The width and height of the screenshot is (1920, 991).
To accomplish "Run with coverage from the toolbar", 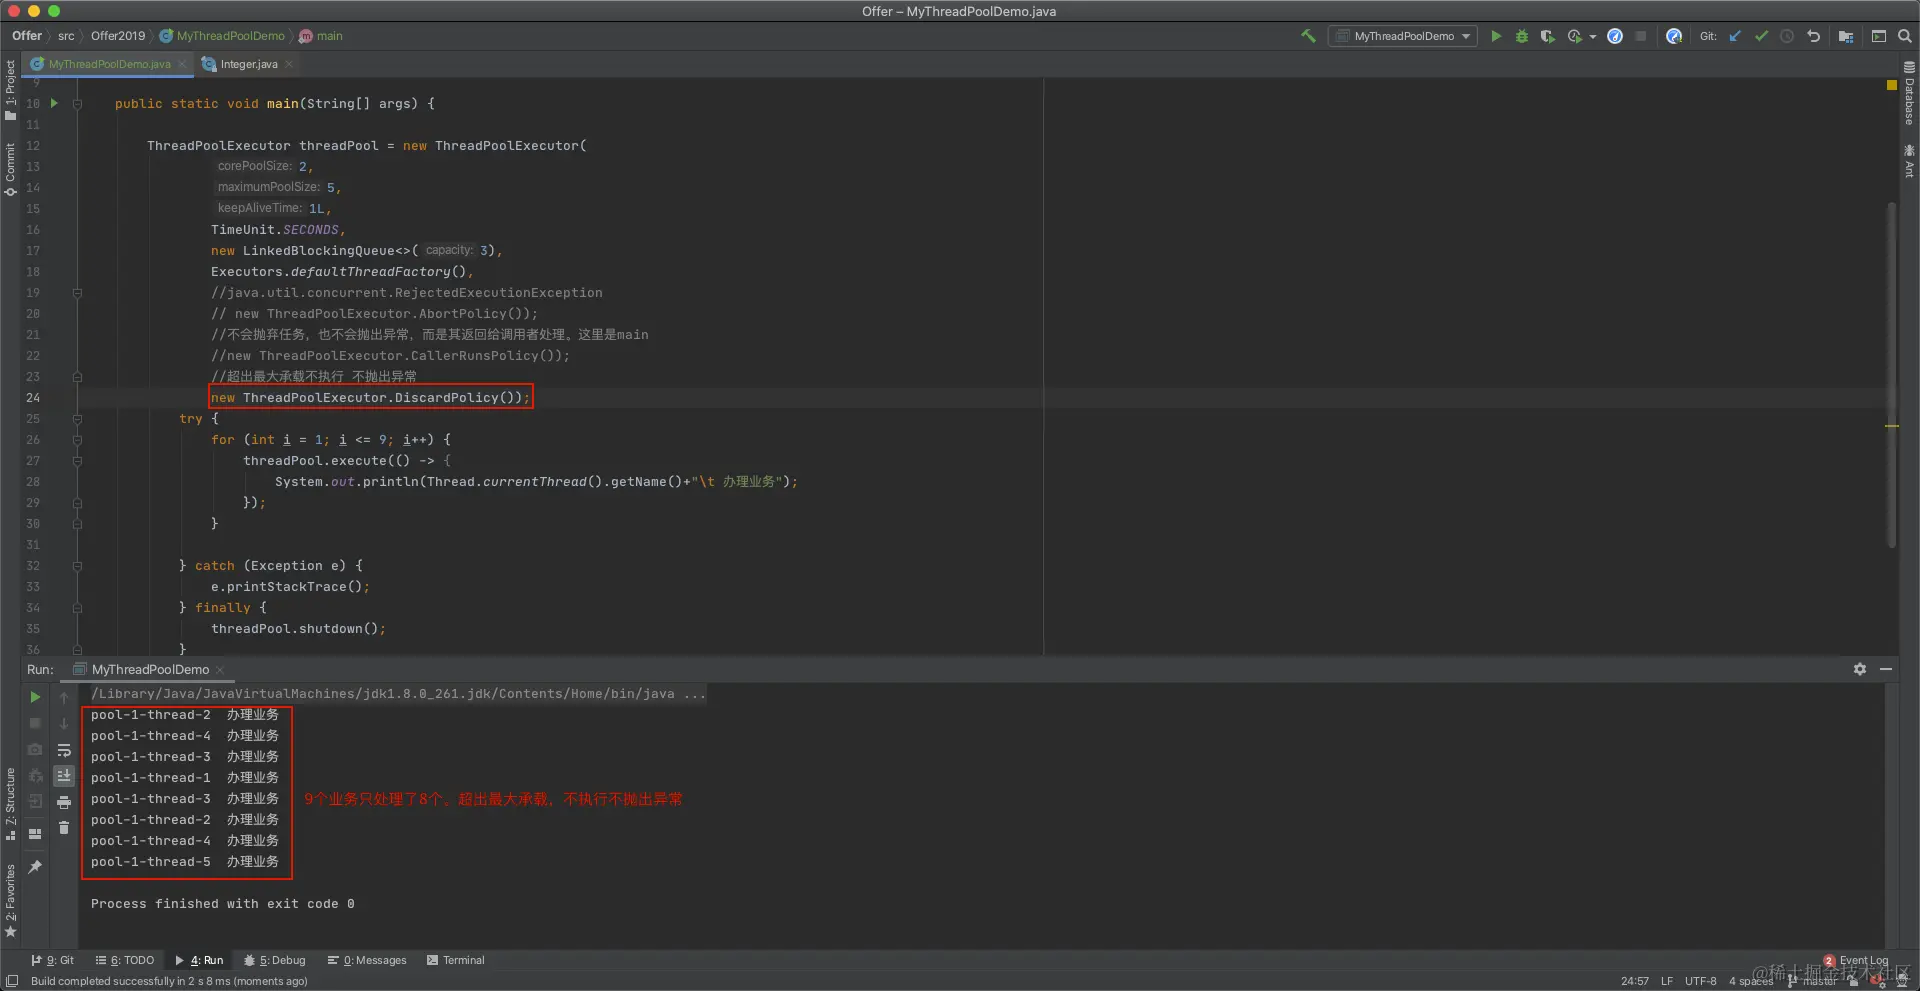I will click(1547, 36).
